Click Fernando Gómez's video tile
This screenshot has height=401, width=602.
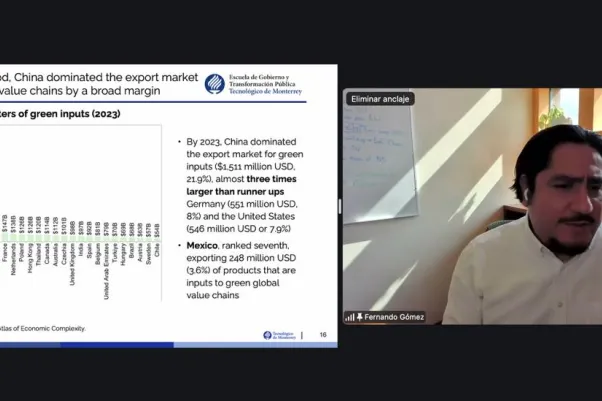(472, 207)
